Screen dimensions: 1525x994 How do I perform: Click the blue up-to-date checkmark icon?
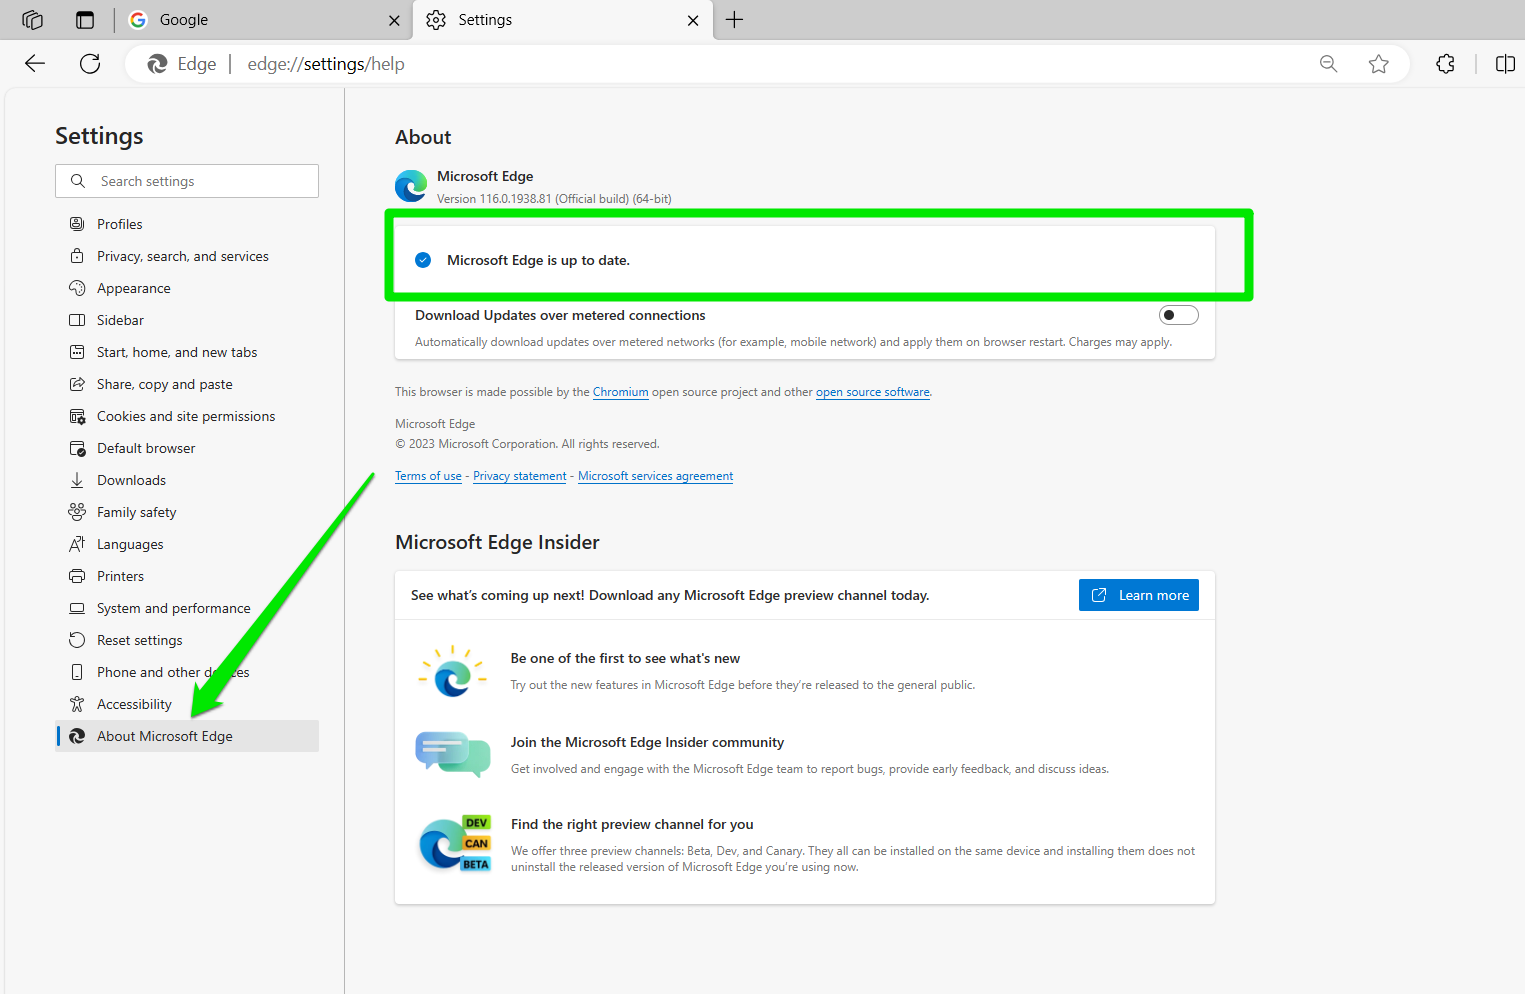423,260
